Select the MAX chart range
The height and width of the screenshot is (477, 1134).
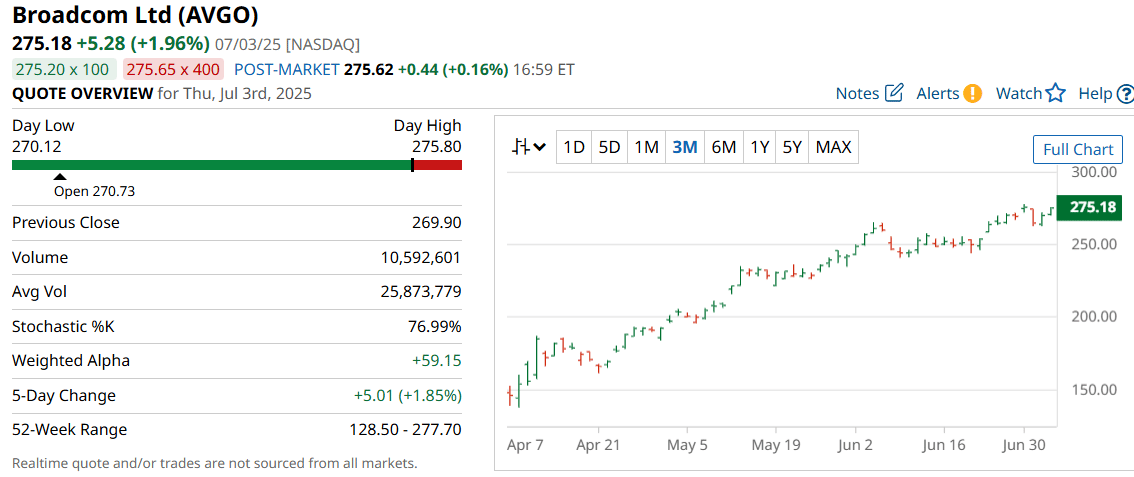pyautogui.click(x=833, y=147)
